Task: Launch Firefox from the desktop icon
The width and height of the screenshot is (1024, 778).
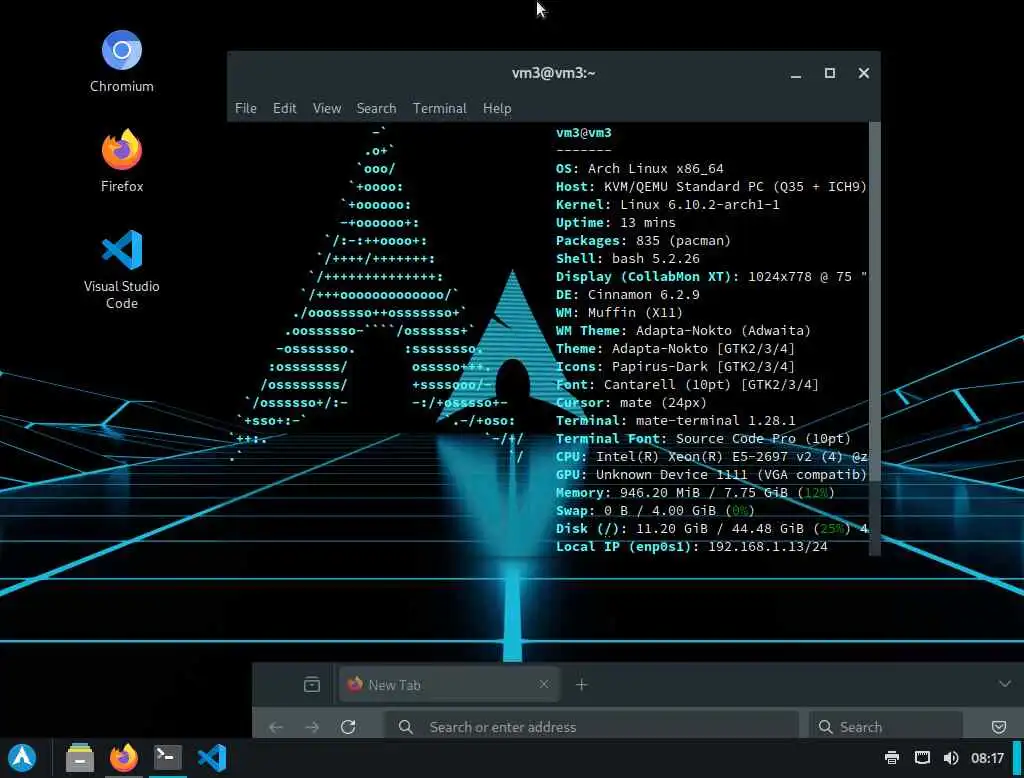Action: [121, 161]
